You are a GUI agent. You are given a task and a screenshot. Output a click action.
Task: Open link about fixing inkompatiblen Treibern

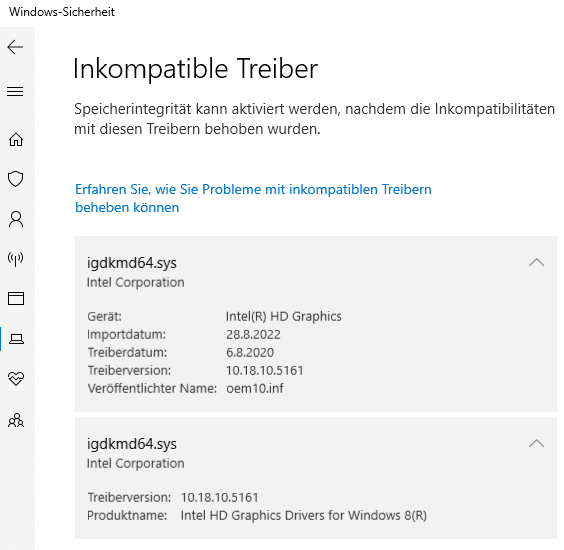[253, 198]
